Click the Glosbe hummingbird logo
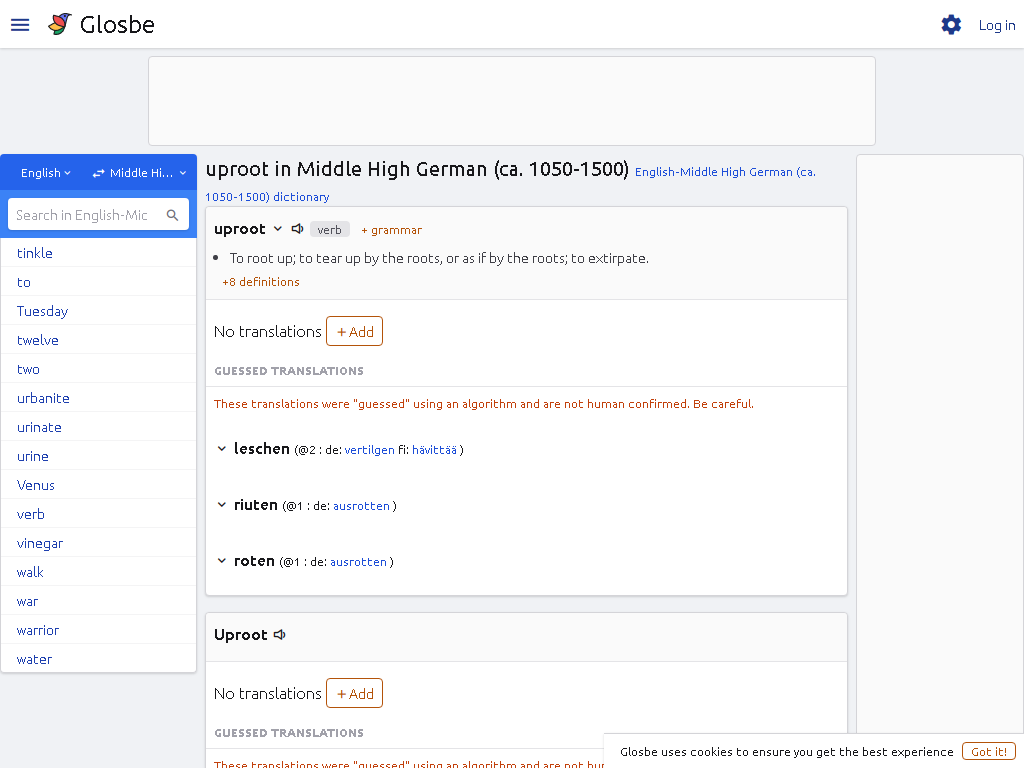The height and width of the screenshot is (768, 1024). pyautogui.click(x=60, y=25)
